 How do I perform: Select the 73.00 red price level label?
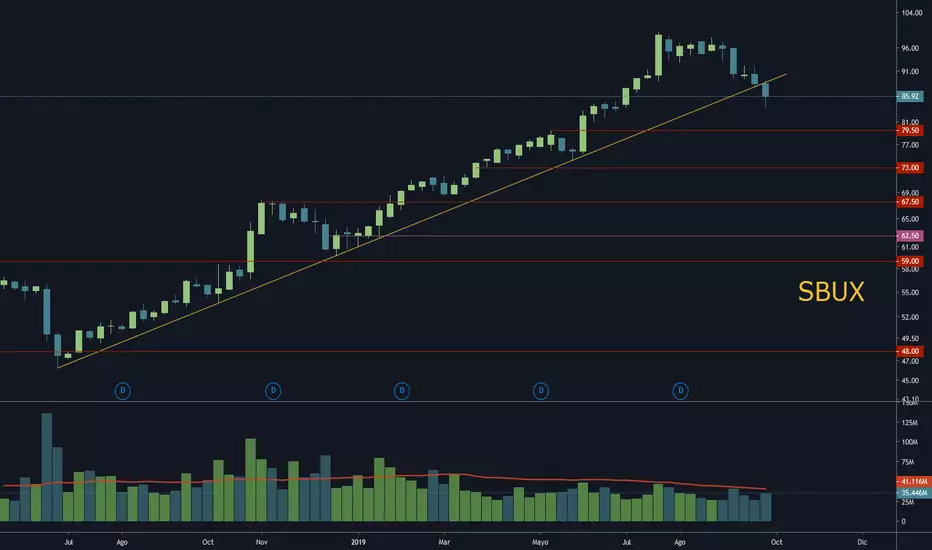[909, 168]
